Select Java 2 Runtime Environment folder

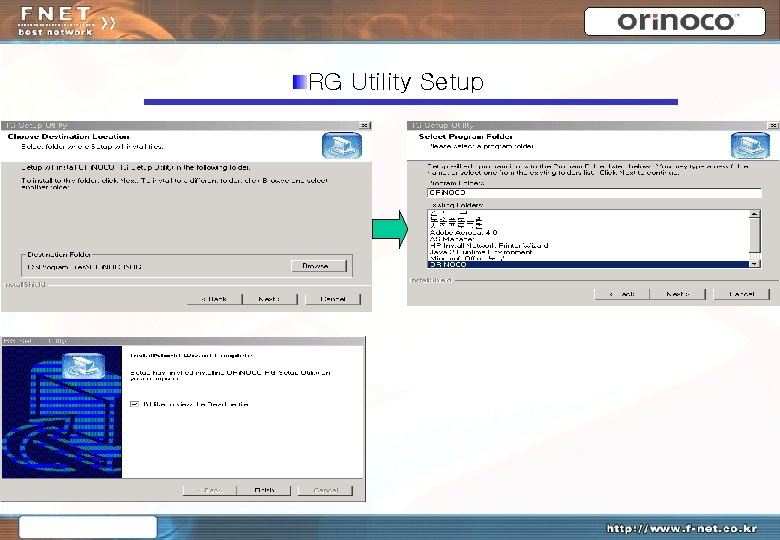coord(481,252)
